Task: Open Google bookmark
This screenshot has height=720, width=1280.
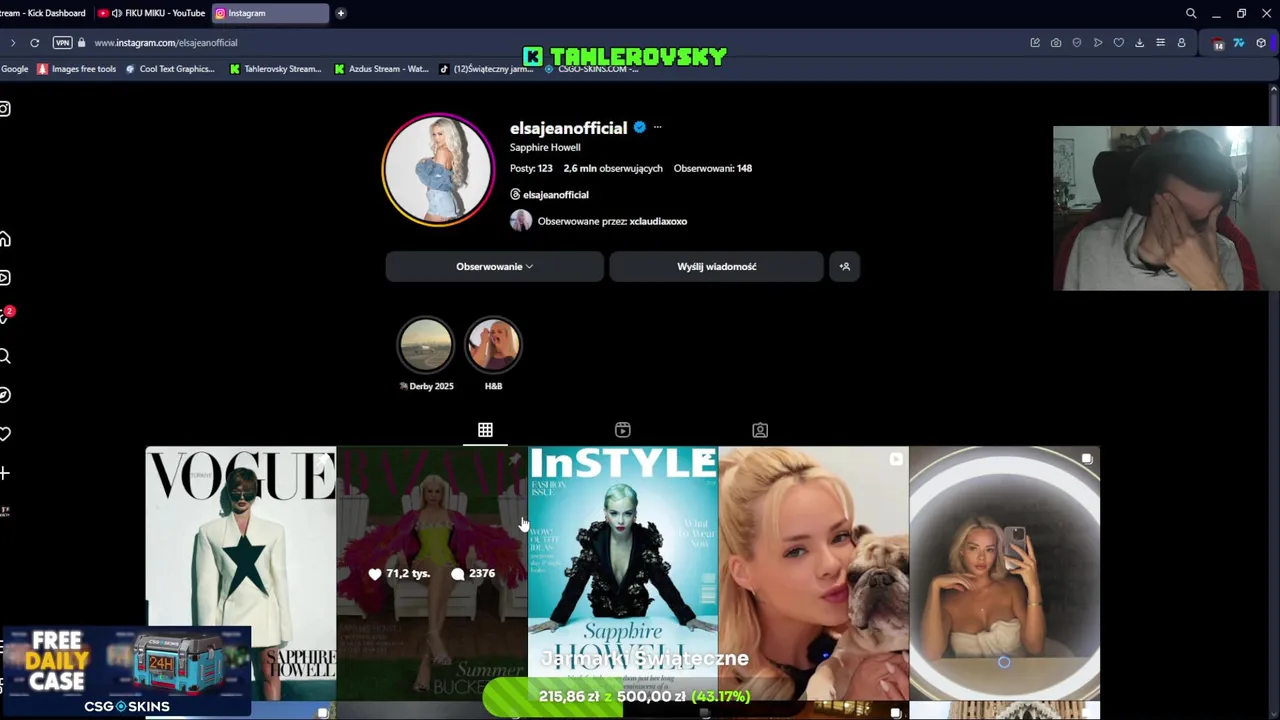Action: point(14,69)
